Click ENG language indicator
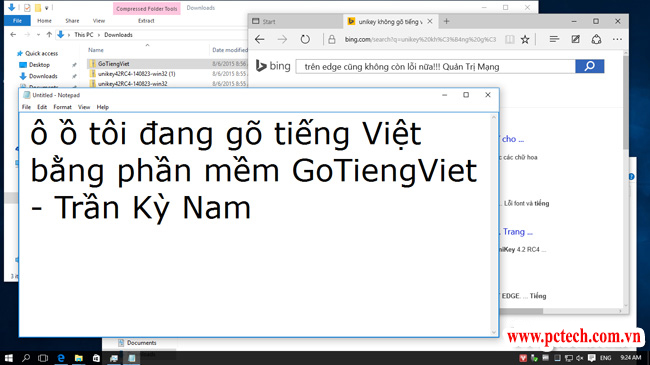The image size is (650, 365). (606, 358)
